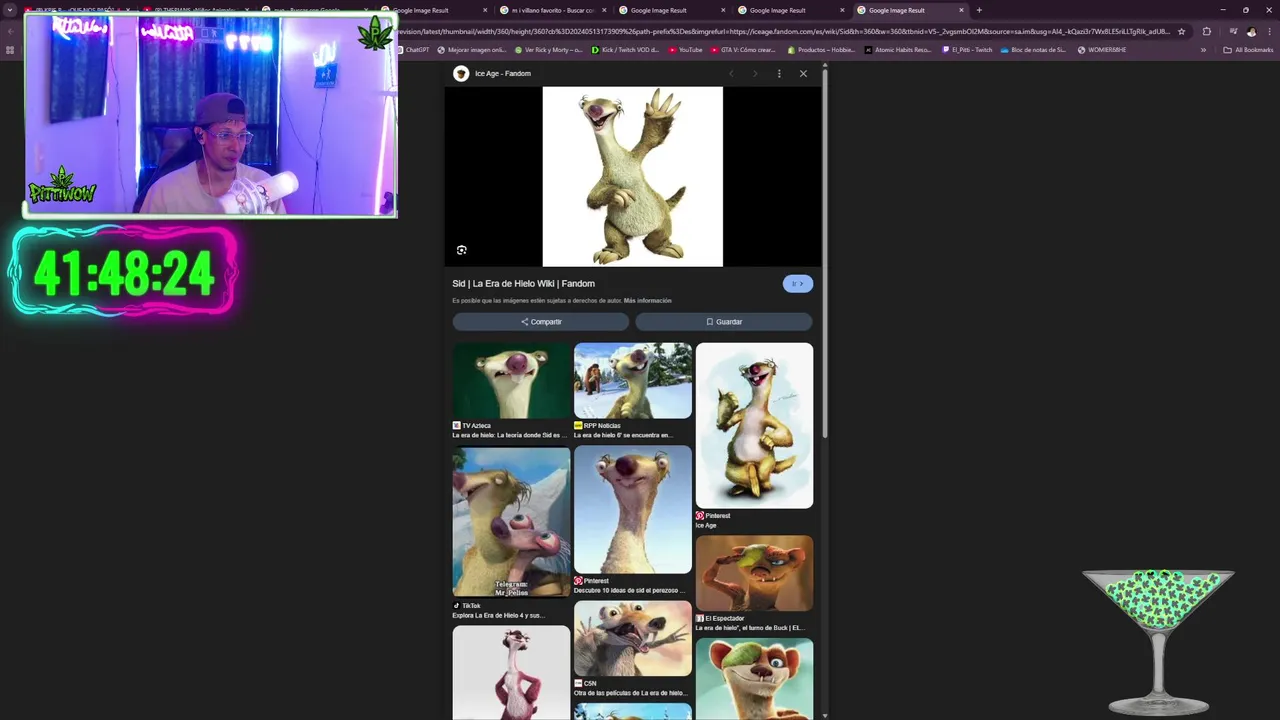Open the Sid | La Era de Hielo Wiki title
The width and height of the screenshot is (1280, 720).
tap(523, 283)
